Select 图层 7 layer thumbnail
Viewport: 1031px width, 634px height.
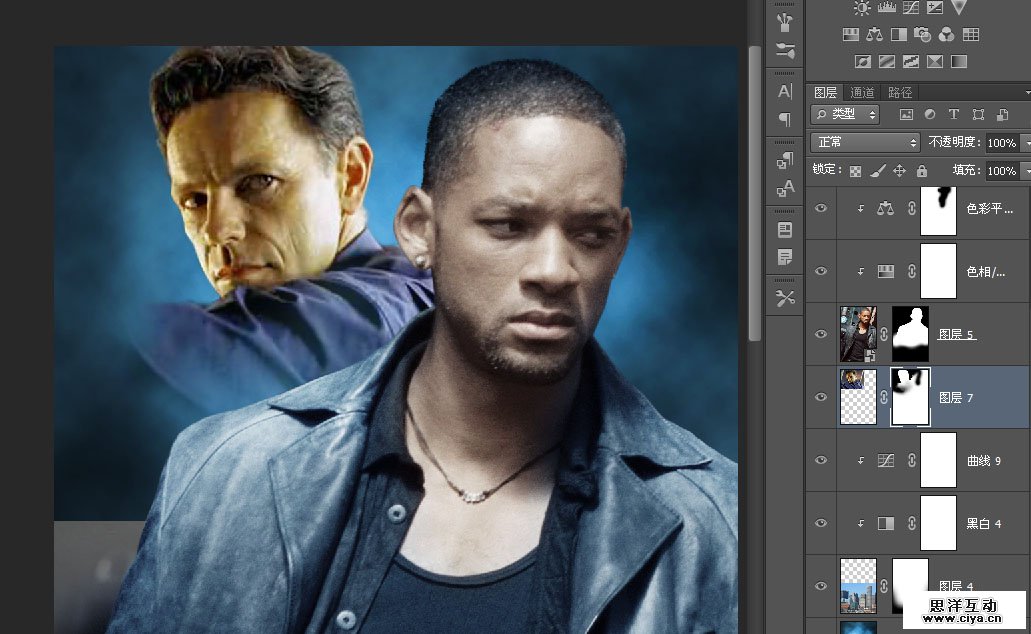(859, 397)
